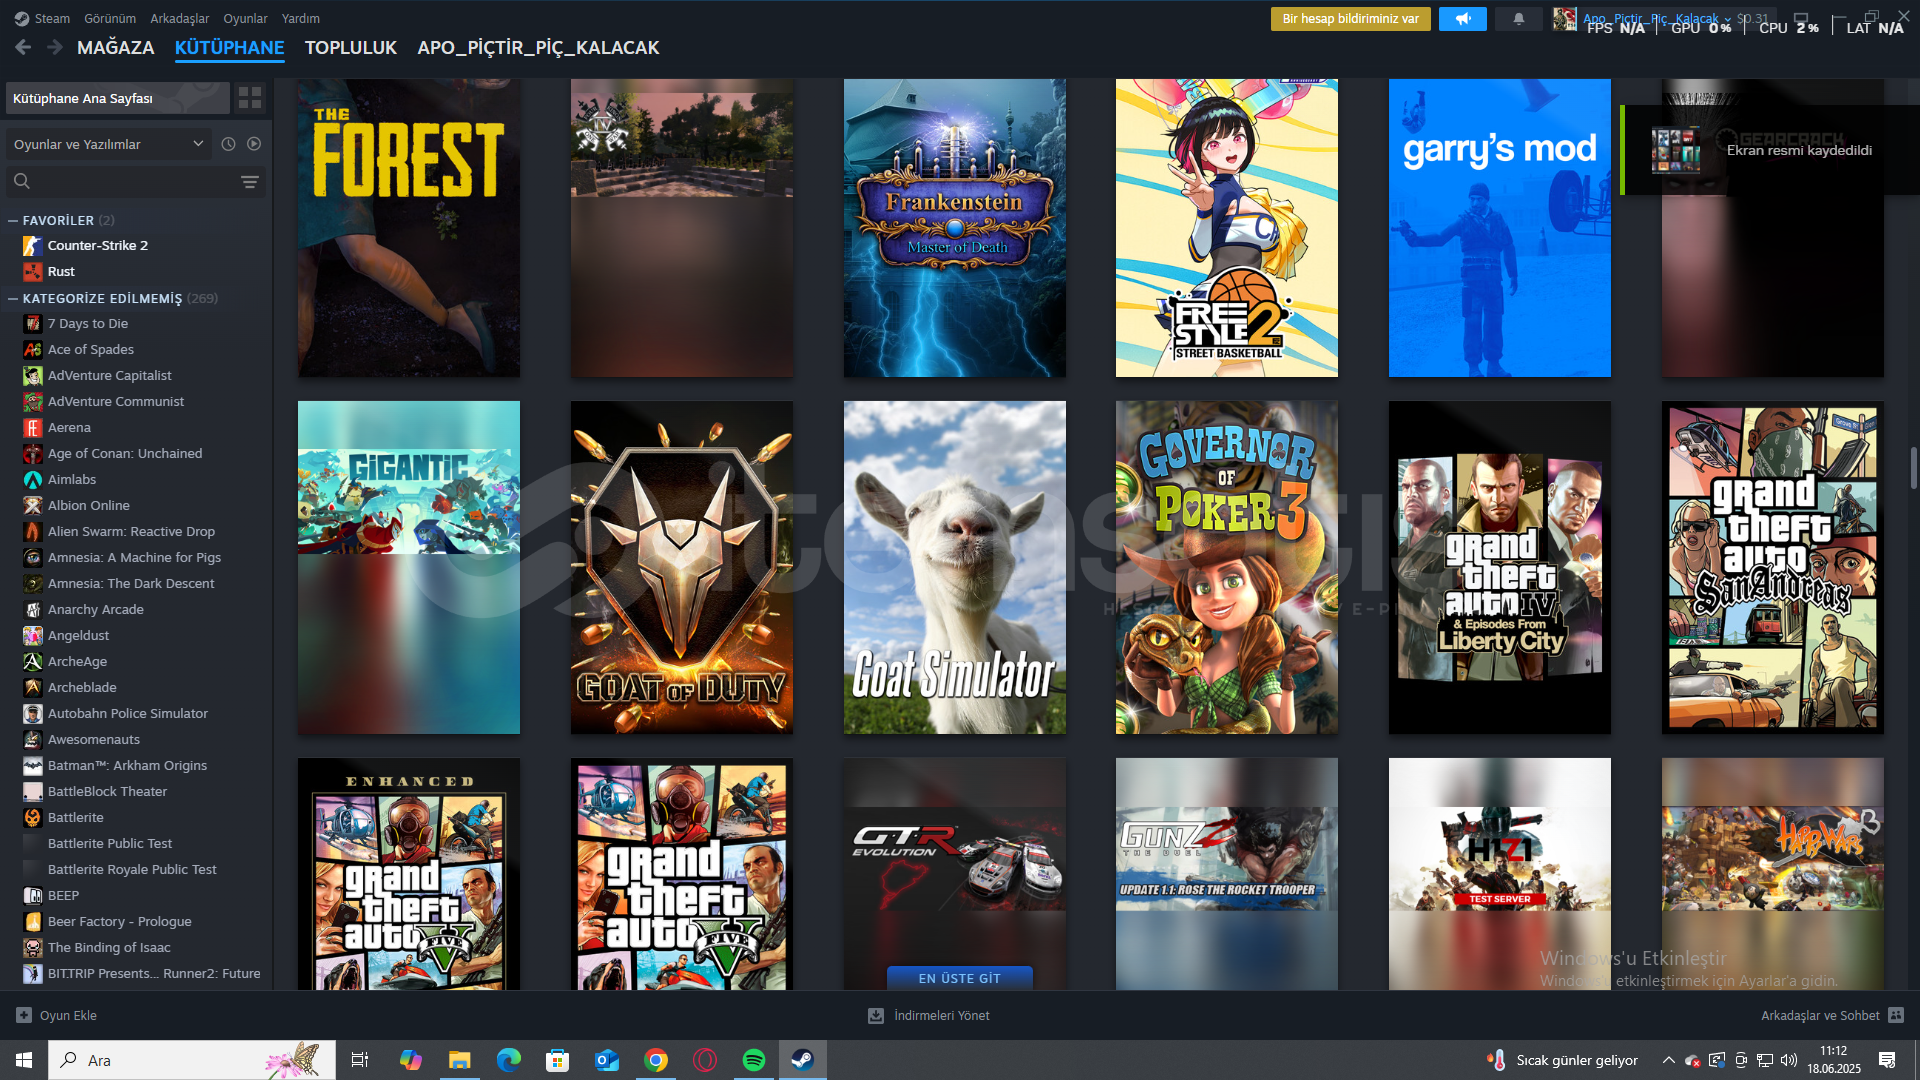This screenshot has height=1080, width=1920.
Task: Click the Oyun Ekle plus icon
Action: click(x=24, y=1015)
